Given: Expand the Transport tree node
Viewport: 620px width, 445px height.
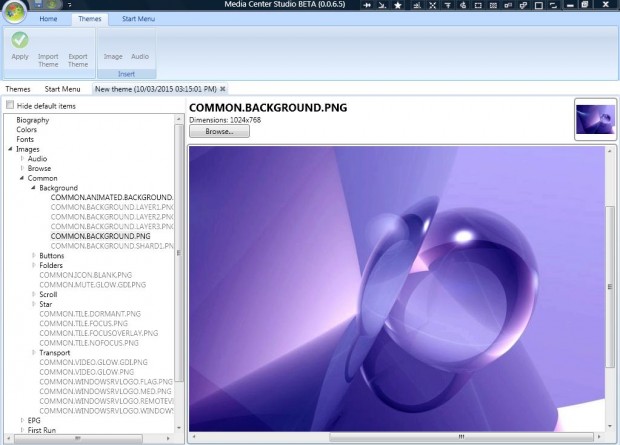Looking at the screenshot, I should (34, 352).
